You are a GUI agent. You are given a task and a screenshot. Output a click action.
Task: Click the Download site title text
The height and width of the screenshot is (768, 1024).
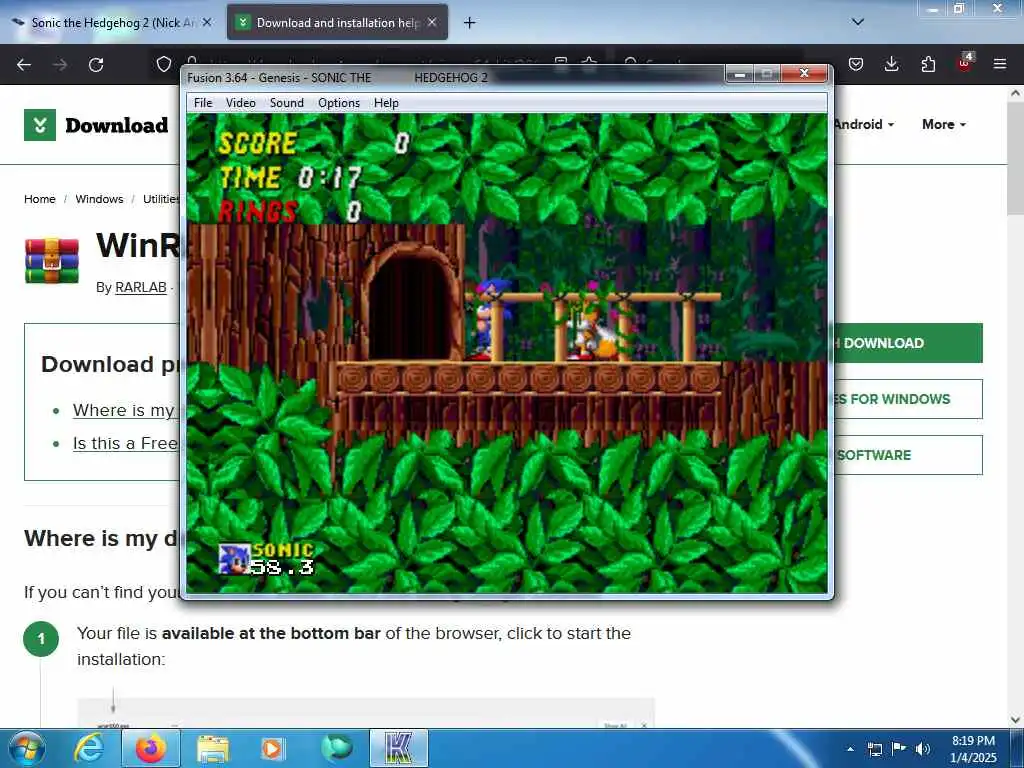(117, 125)
